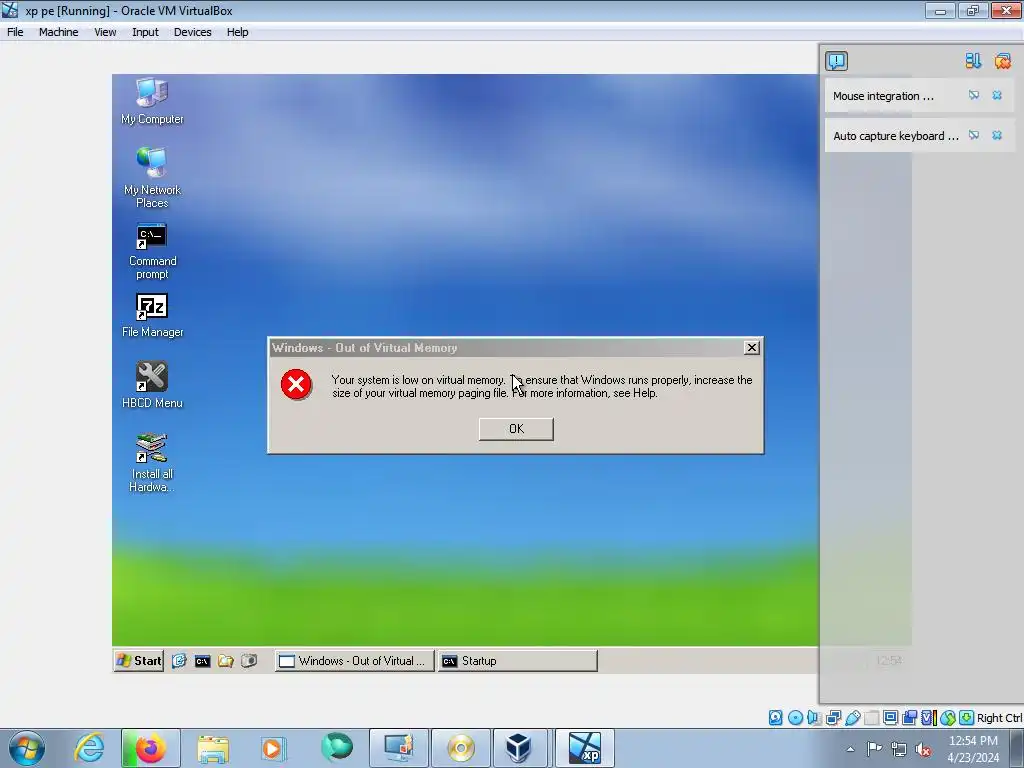Click display settings status icon

click(x=890, y=718)
